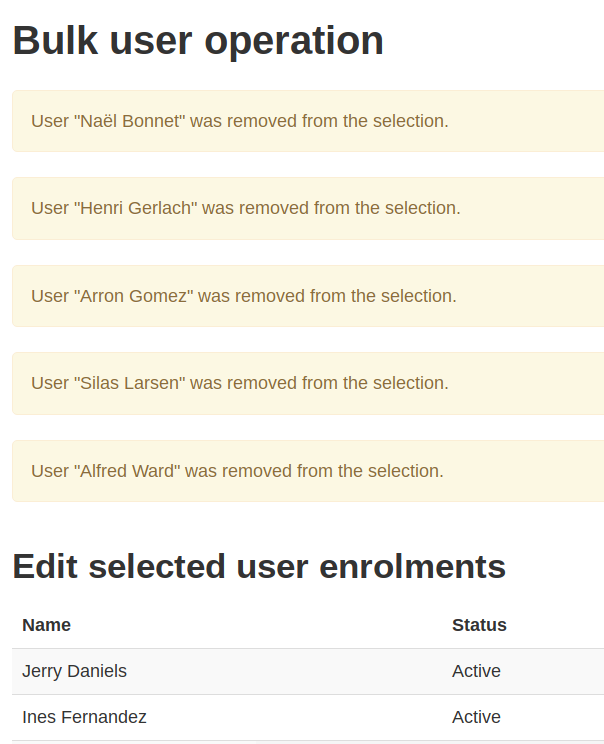Click the Name column header
This screenshot has width=604, height=744.
[x=46, y=625]
